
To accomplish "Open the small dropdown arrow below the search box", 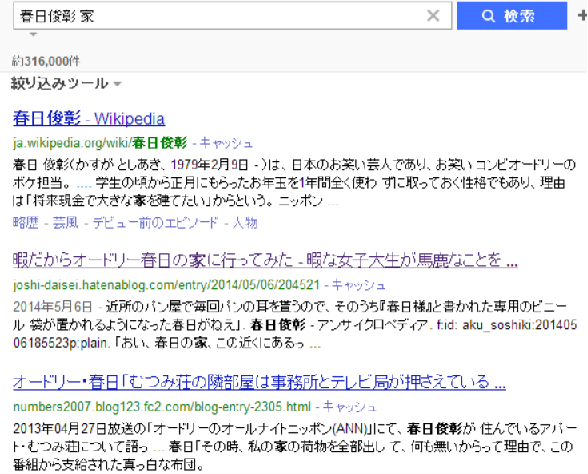I will pyautogui.click(x=33, y=34).
